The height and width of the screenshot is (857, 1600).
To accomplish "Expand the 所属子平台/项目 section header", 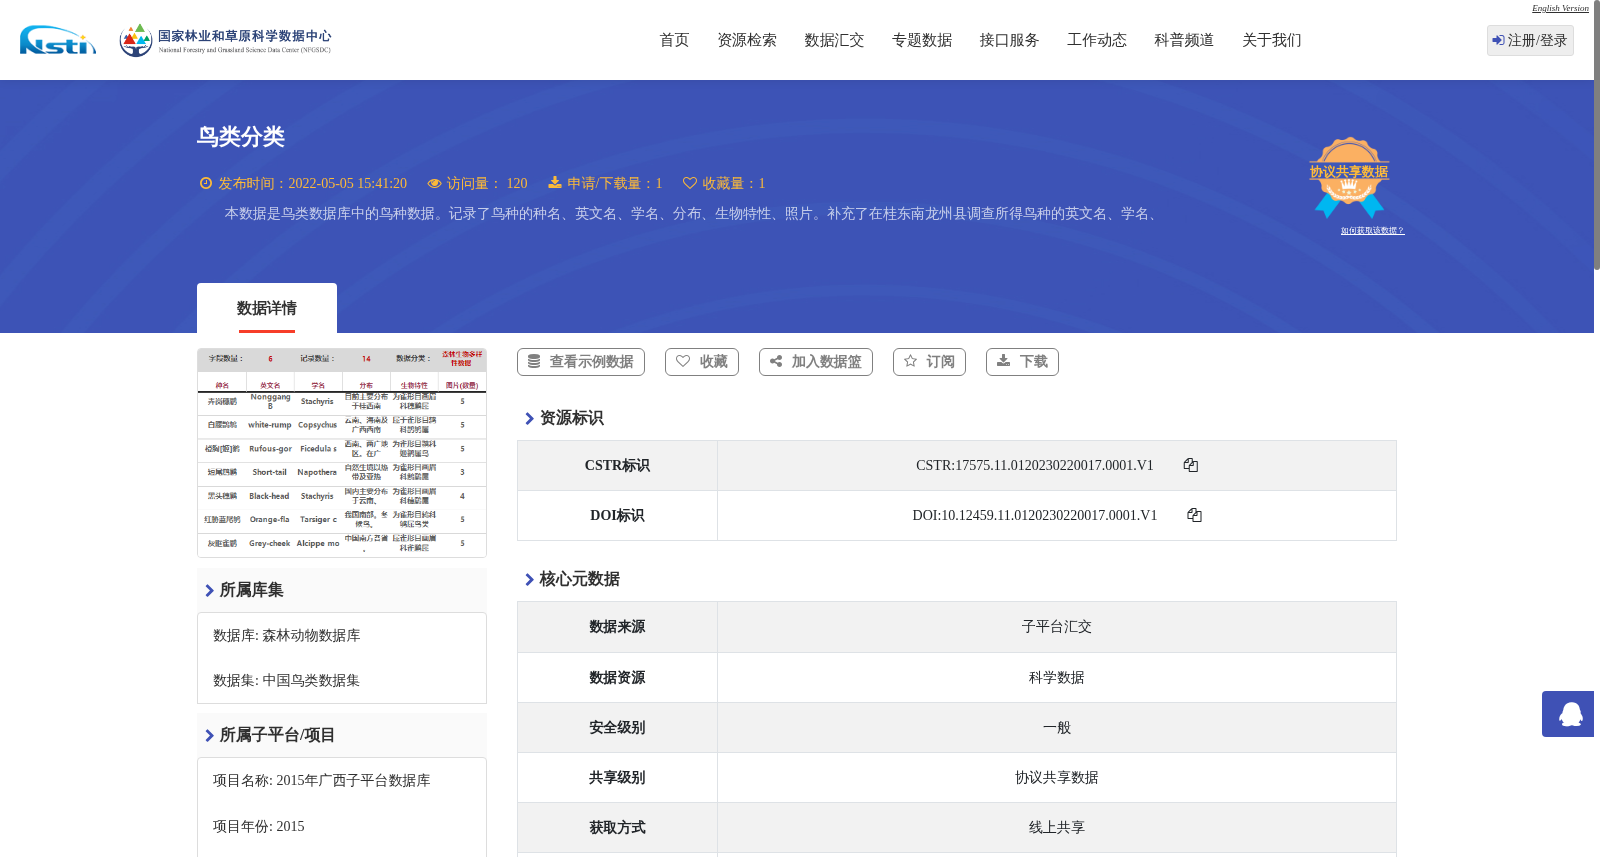I will [342, 735].
